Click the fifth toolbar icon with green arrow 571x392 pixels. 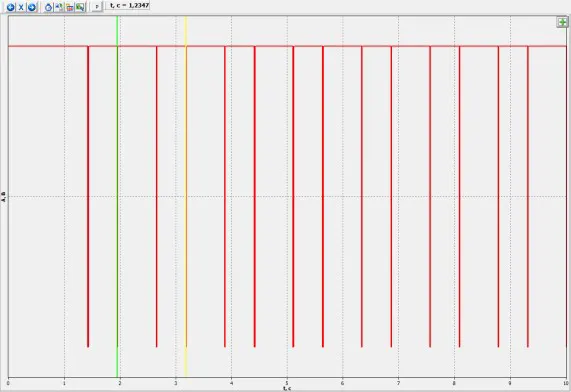click(59, 7)
